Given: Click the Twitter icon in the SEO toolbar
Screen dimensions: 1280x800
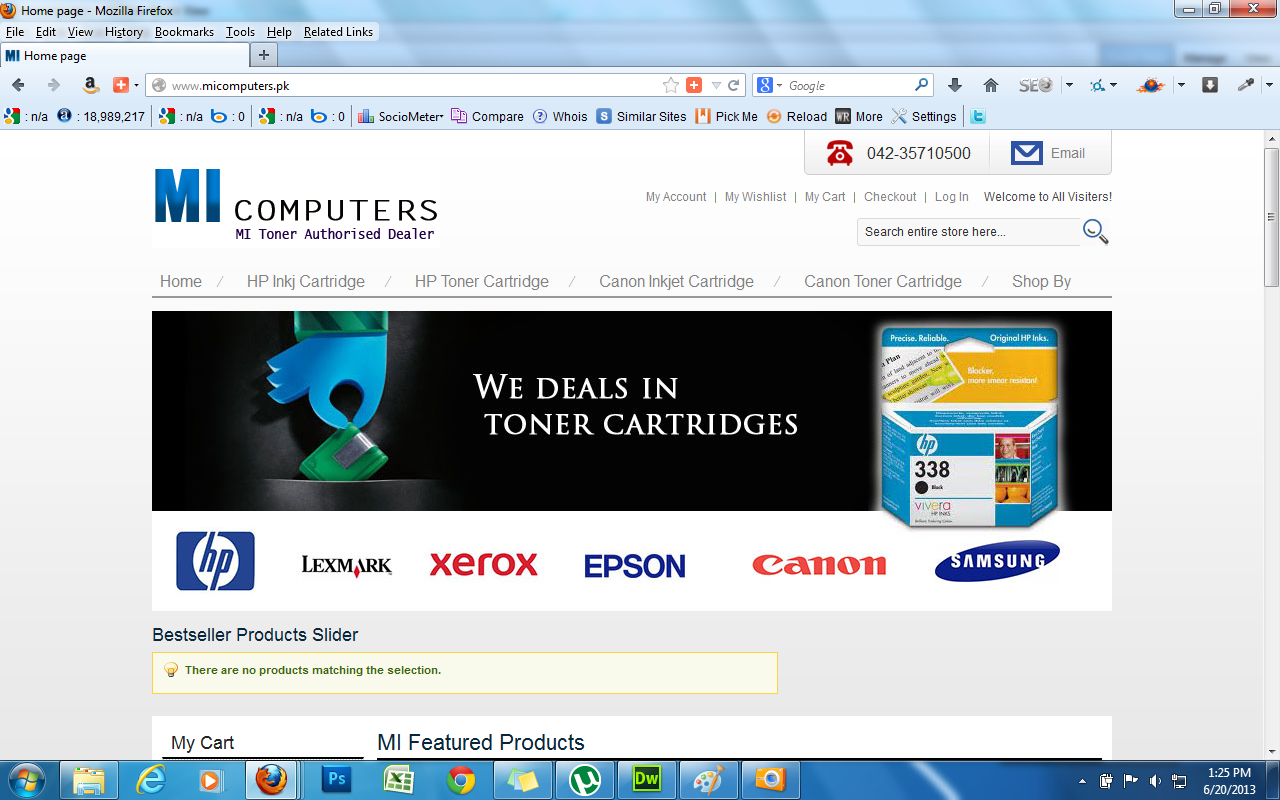Looking at the screenshot, I should [978, 116].
